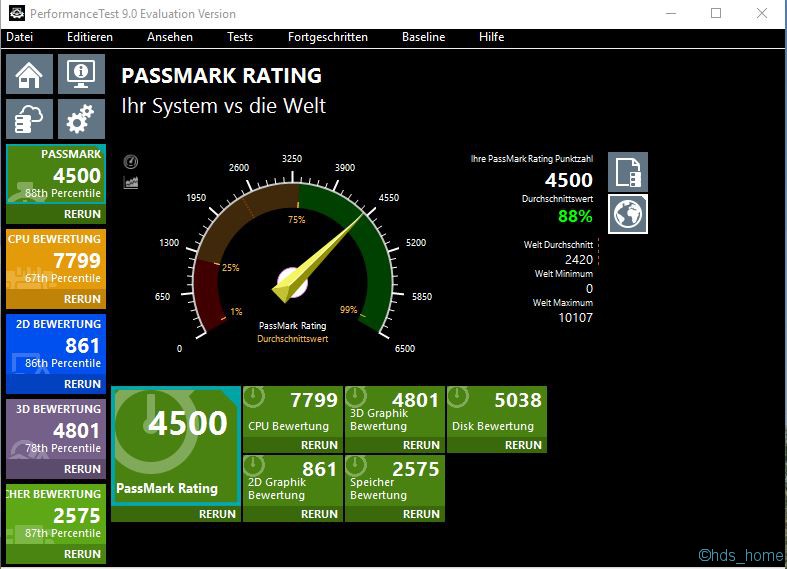
Task: Open the Speicher Bewertung 2575 tile
Action: [x=395, y=481]
